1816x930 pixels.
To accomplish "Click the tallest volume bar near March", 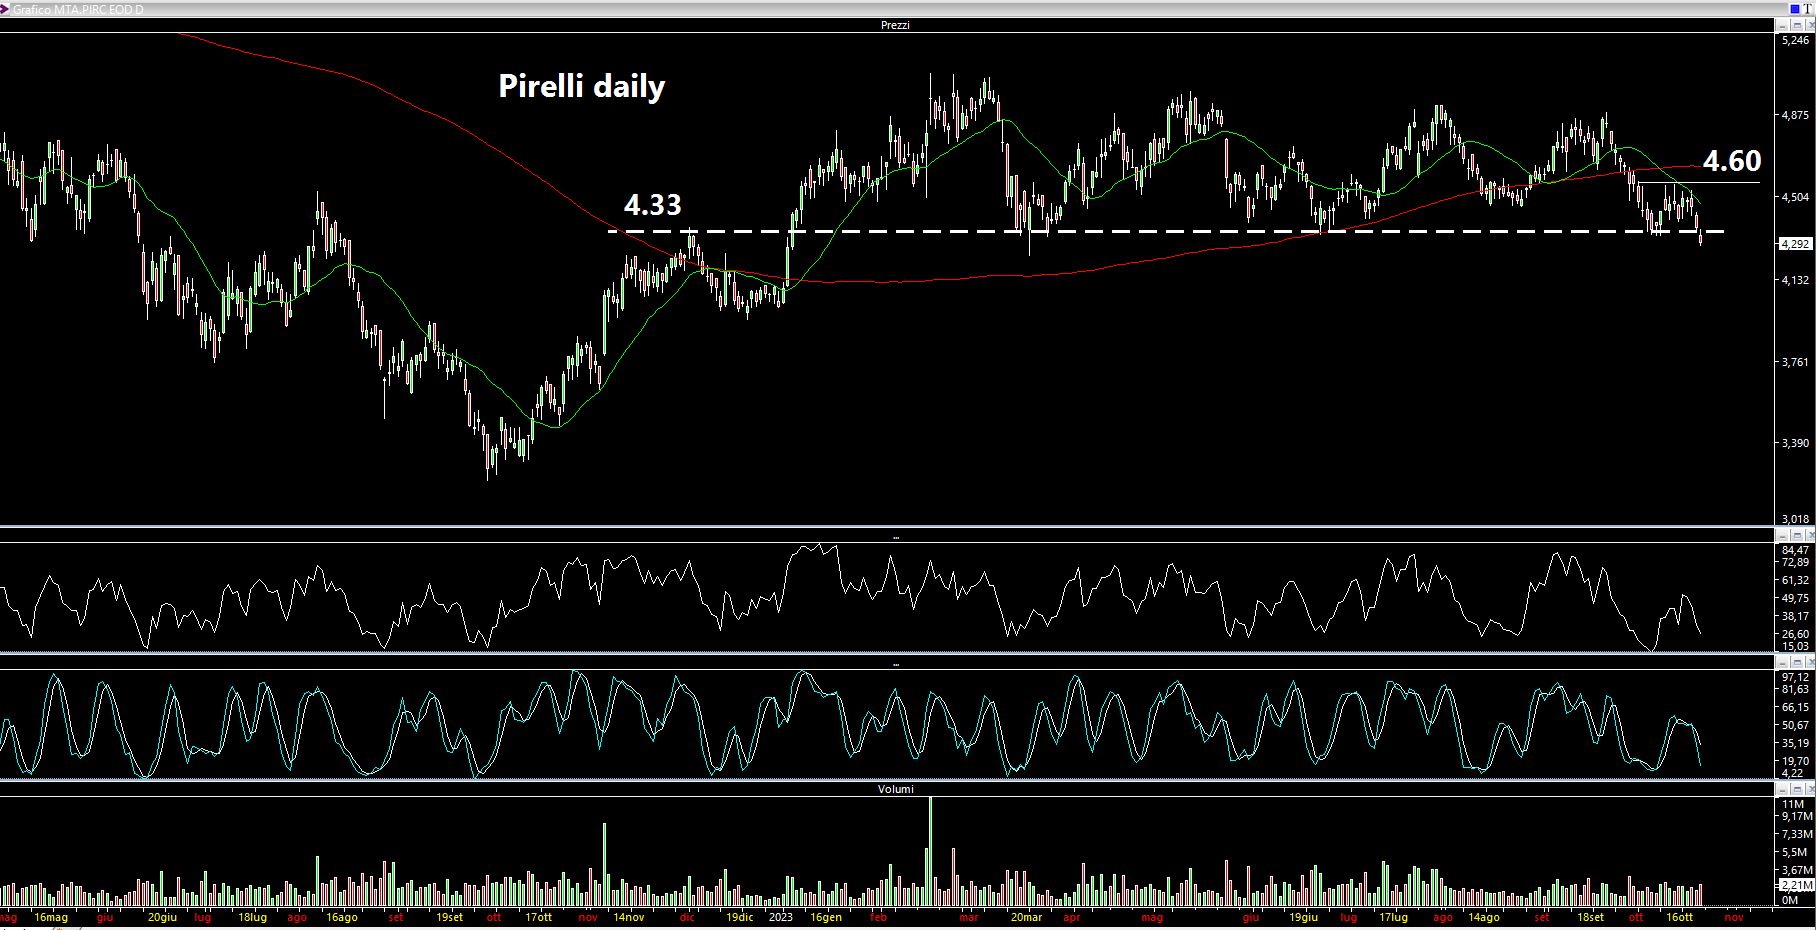I will [930, 851].
